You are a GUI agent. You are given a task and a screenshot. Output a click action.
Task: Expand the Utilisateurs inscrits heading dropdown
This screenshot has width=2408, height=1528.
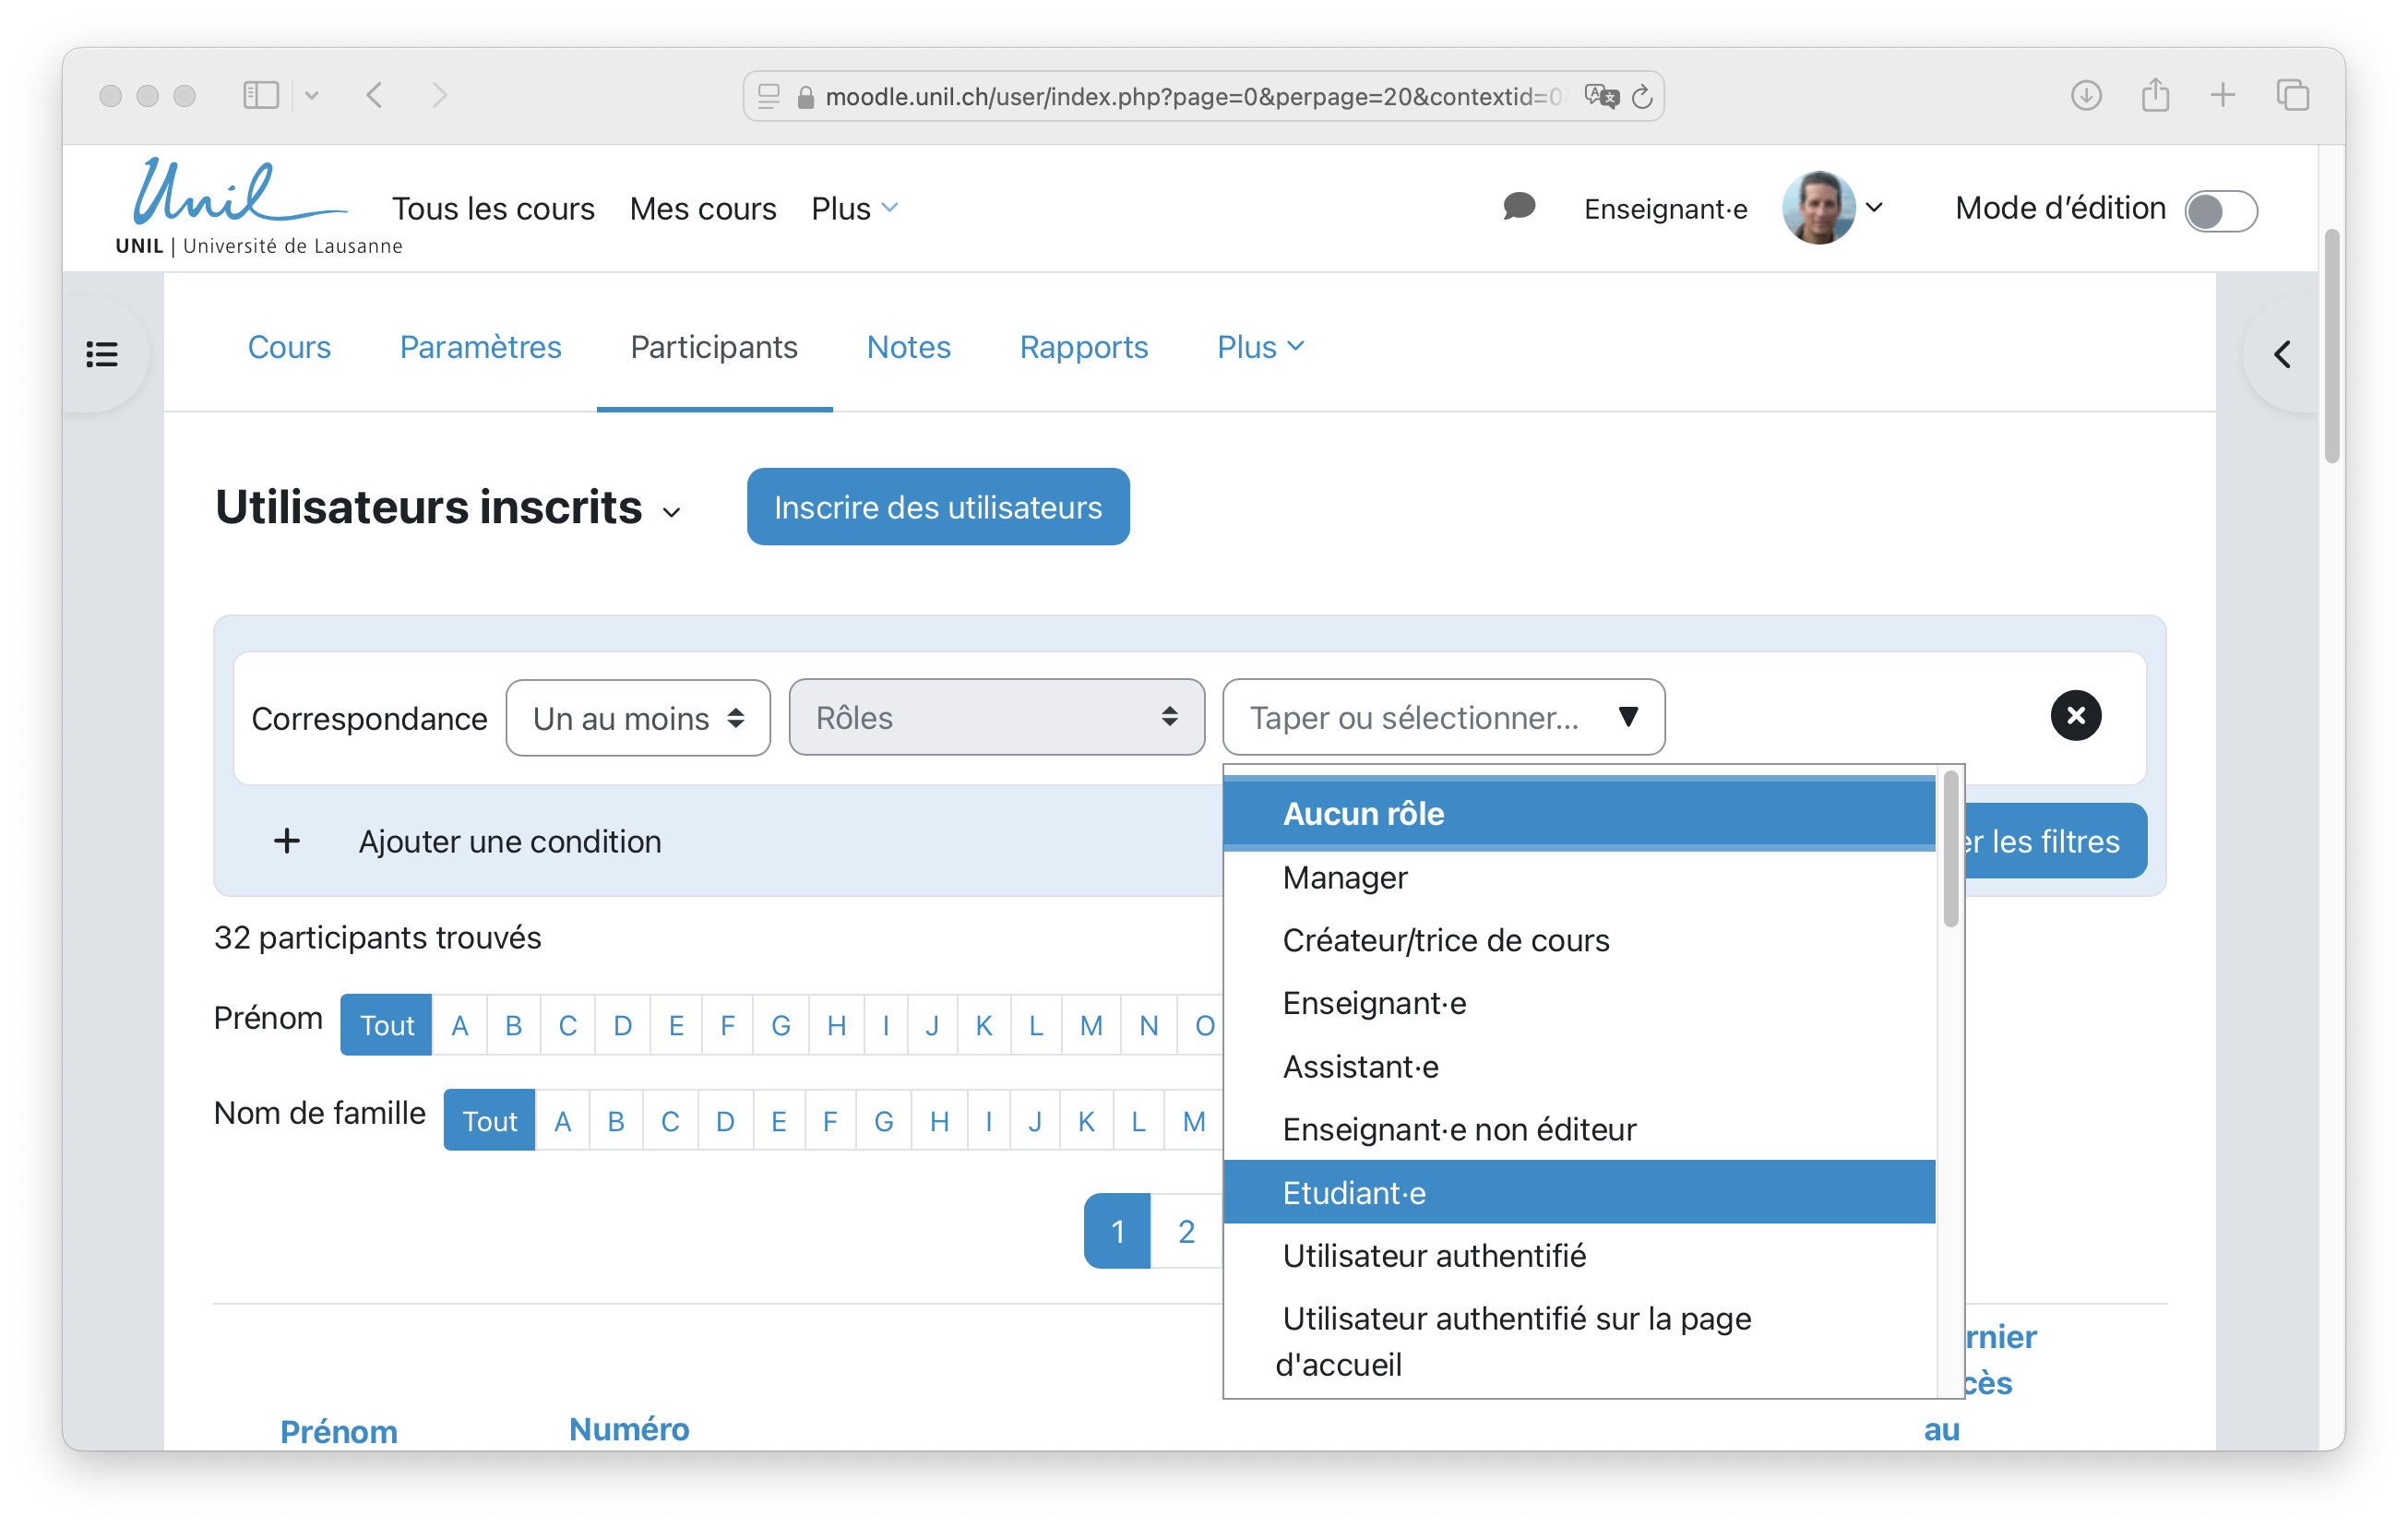[672, 512]
